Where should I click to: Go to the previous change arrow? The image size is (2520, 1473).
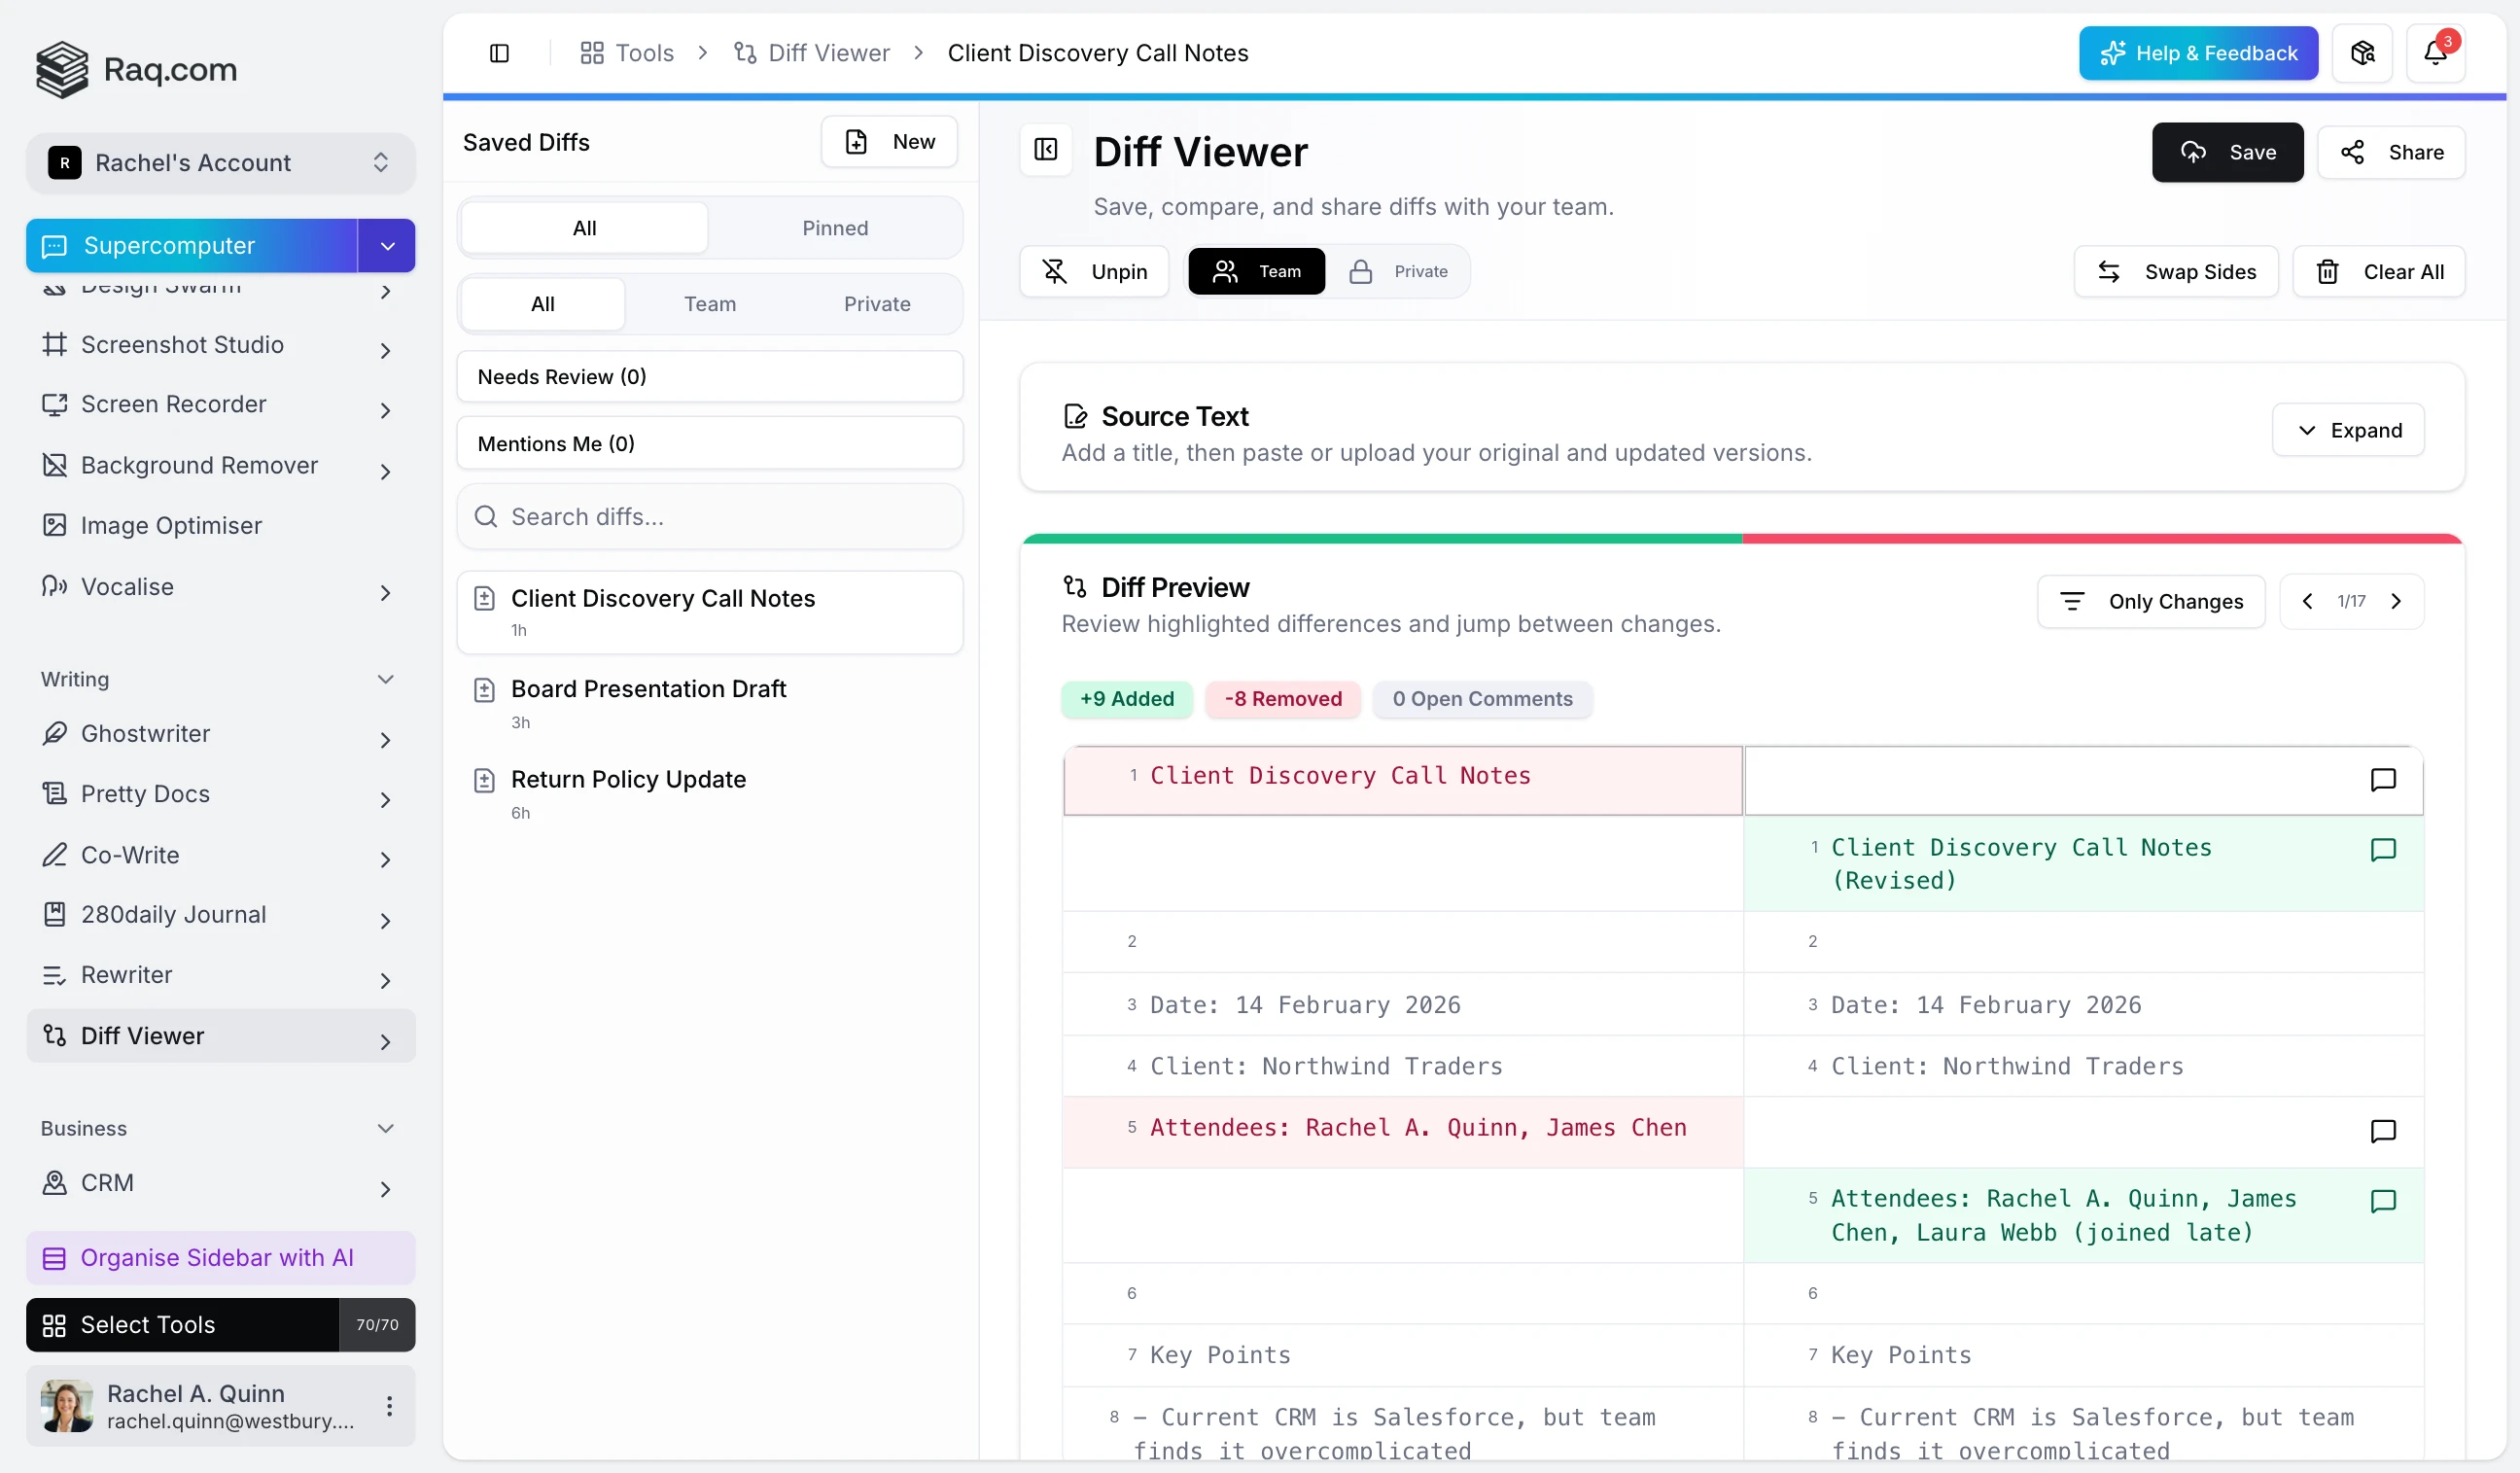pyautogui.click(x=2307, y=601)
